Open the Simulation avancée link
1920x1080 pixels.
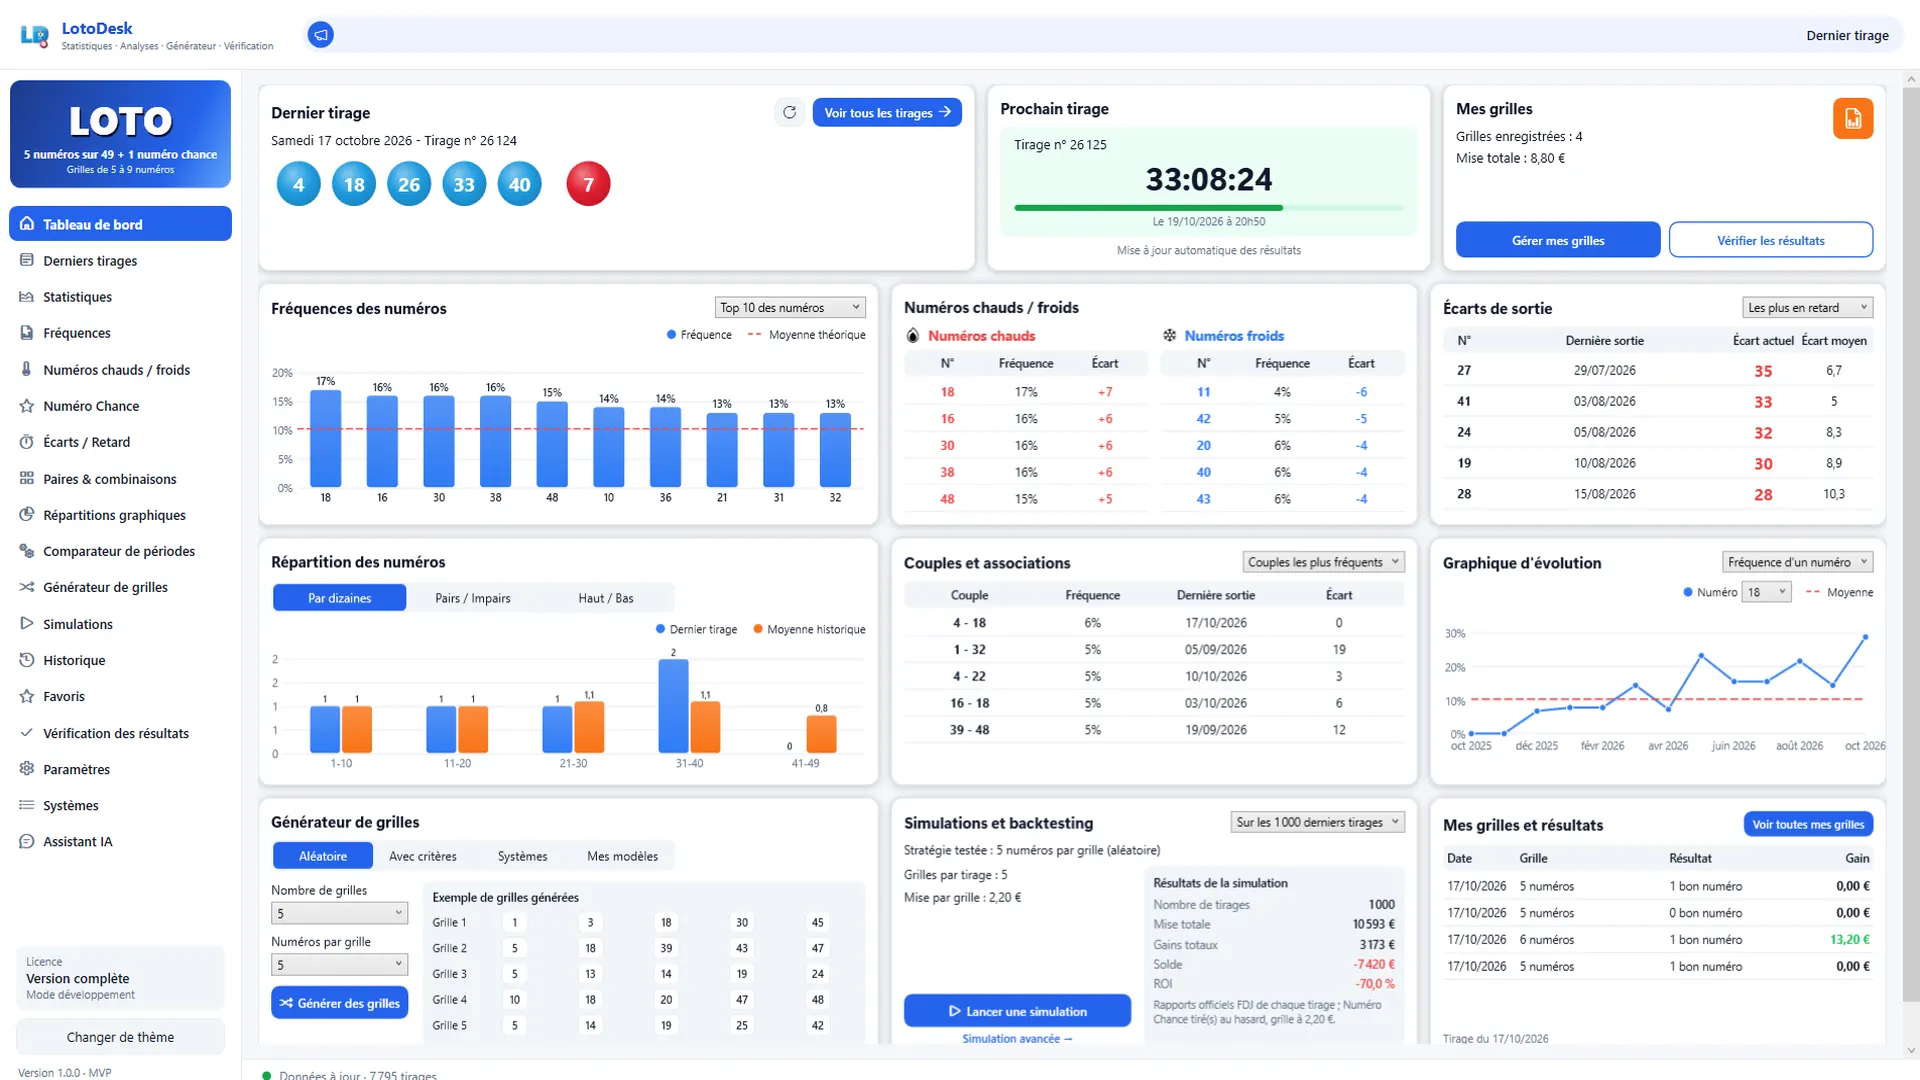point(1017,1039)
